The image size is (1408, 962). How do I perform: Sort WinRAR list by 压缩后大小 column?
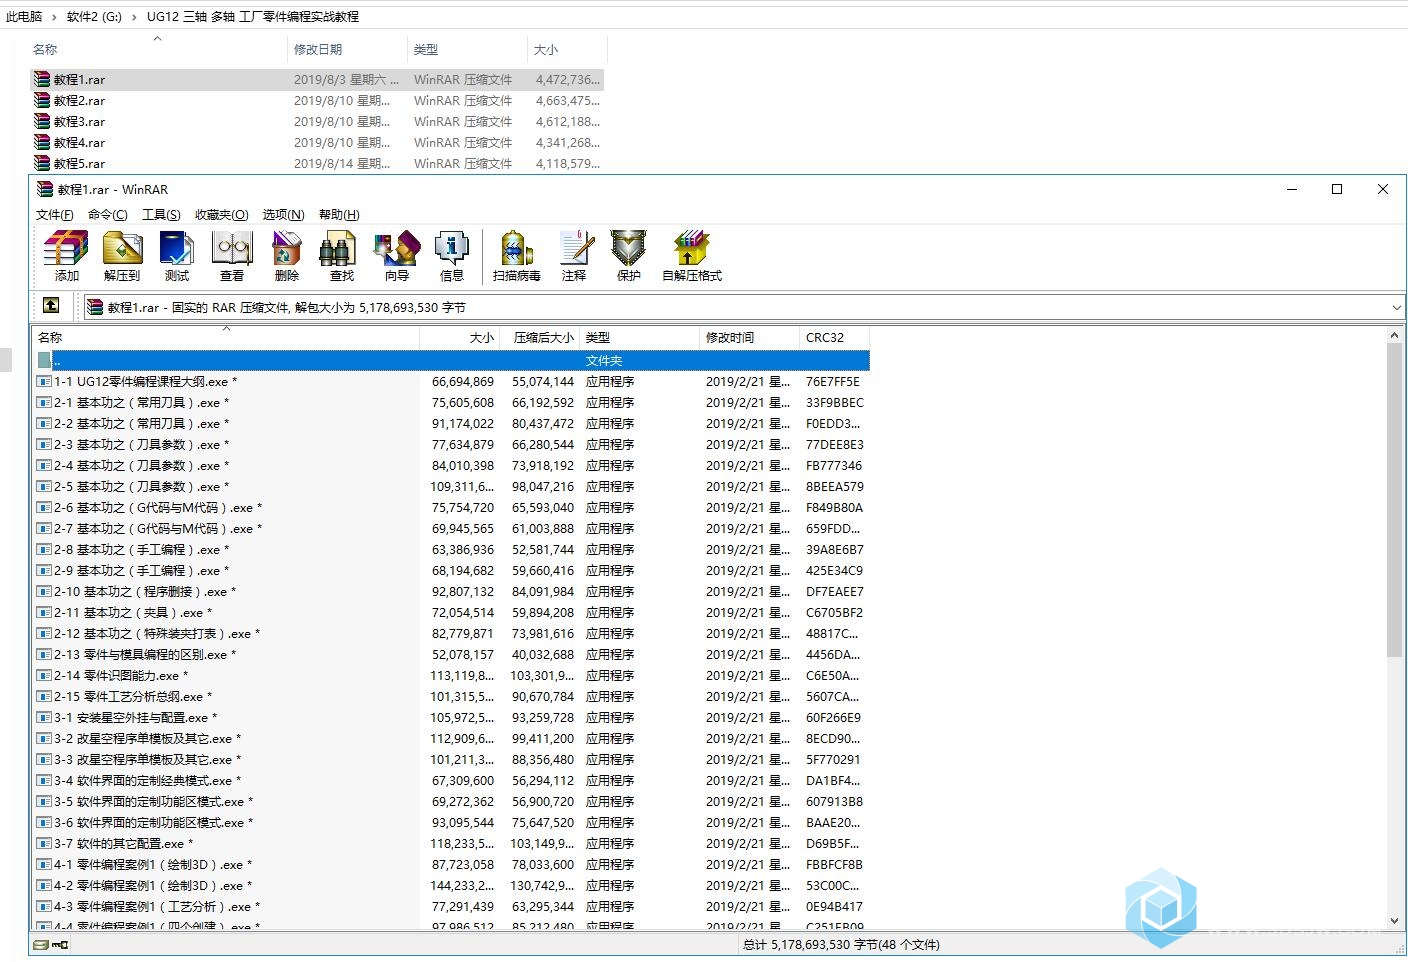point(539,338)
